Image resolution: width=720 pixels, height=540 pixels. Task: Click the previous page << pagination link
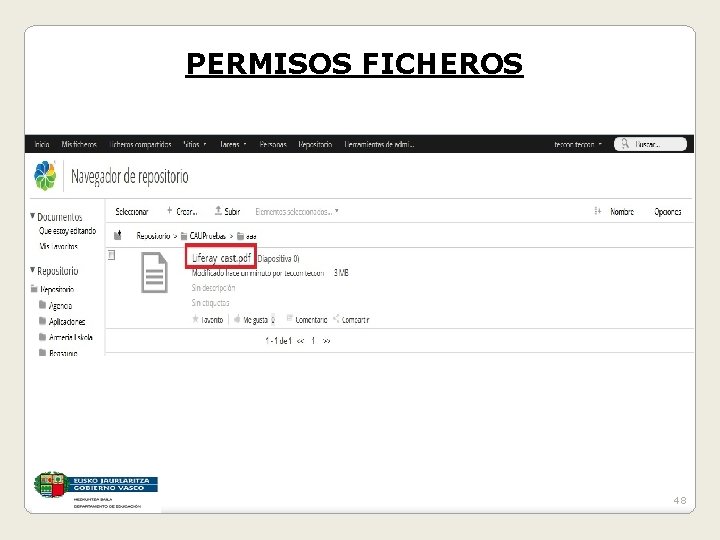pyautogui.click(x=300, y=341)
